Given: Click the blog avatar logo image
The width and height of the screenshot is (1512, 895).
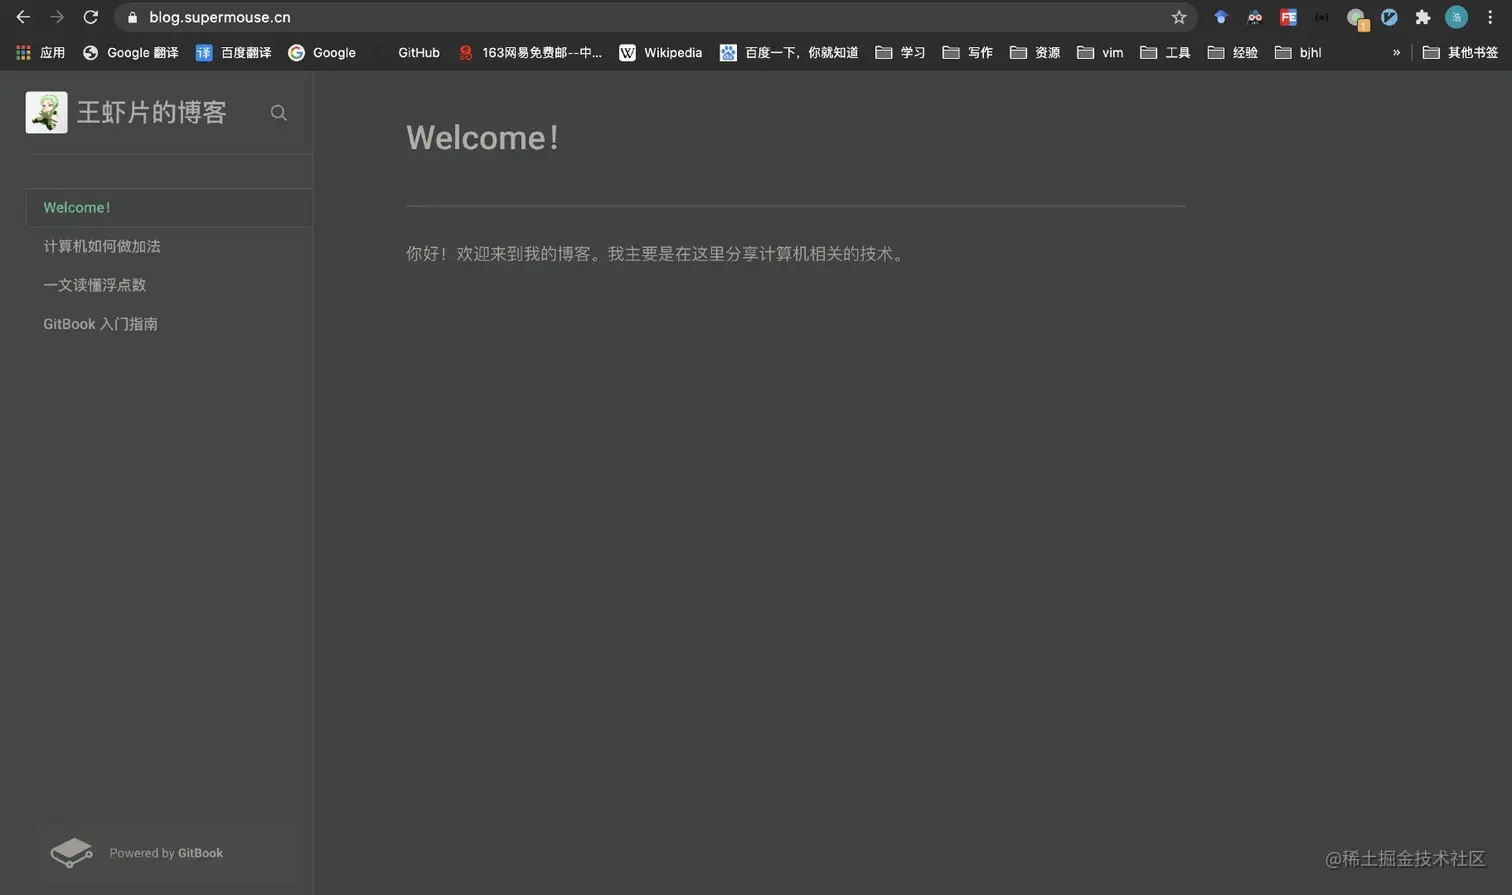Looking at the screenshot, I should point(46,113).
